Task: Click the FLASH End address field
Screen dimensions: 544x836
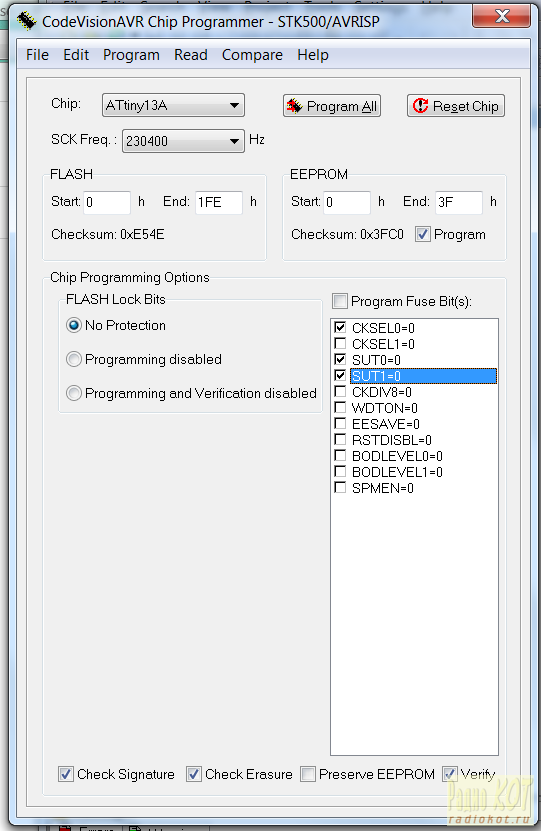Action: click(x=219, y=202)
